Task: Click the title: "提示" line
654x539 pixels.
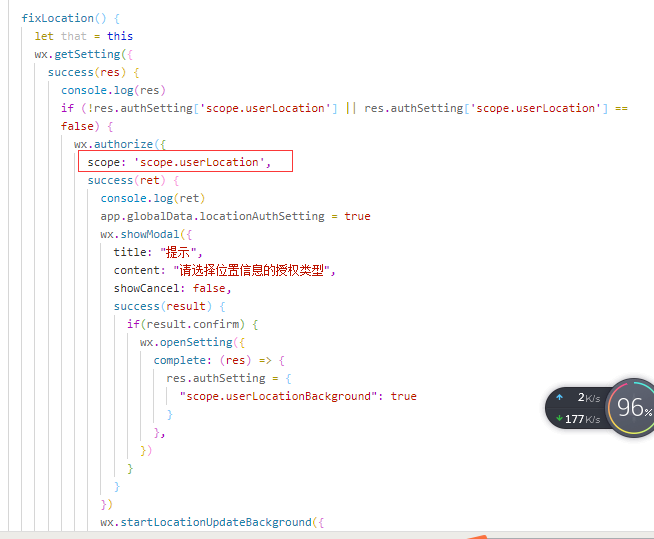Action: coord(158,252)
